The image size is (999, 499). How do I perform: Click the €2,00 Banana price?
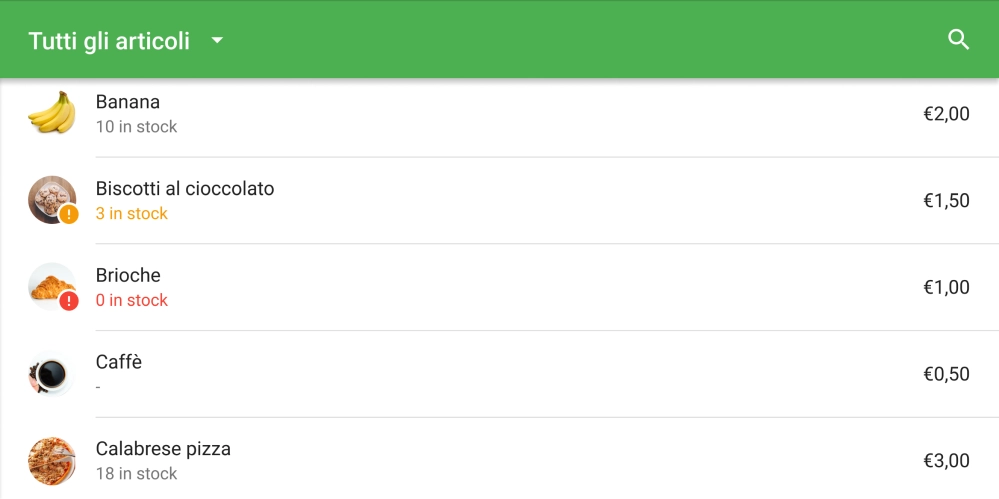[x=946, y=114]
